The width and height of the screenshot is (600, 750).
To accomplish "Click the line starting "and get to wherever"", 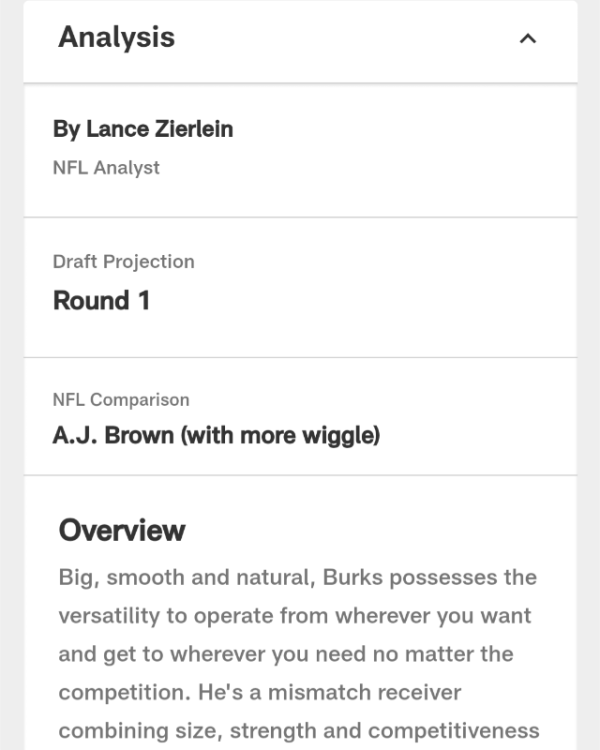I will (285, 654).
